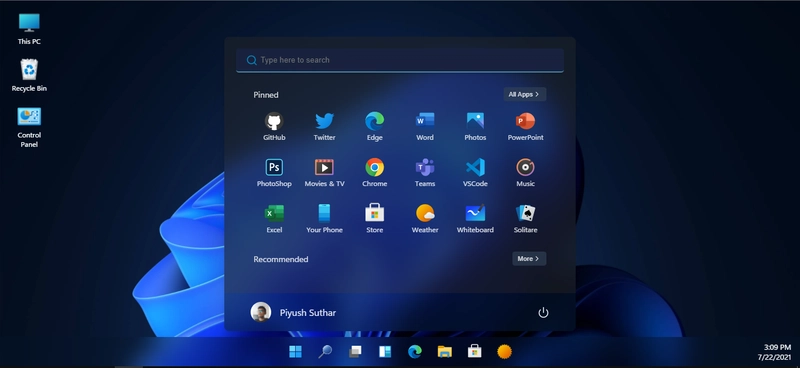Click the power button in Start menu
Viewport: 800px width, 368px height.
point(543,312)
